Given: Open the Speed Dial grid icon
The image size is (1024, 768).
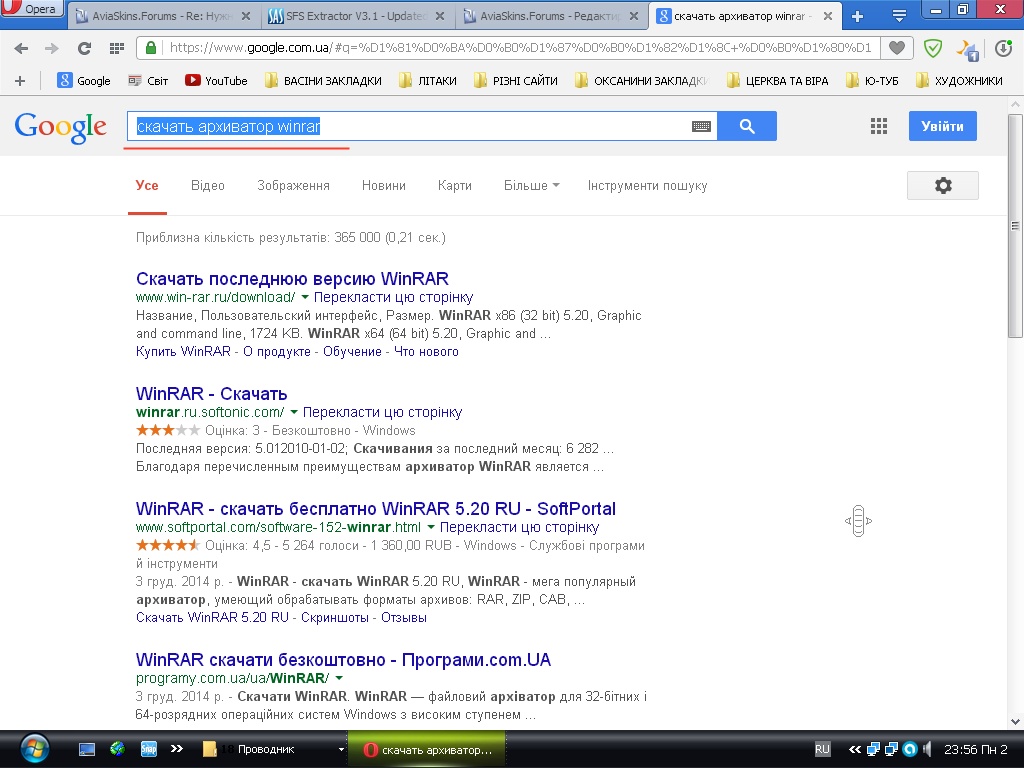Looking at the screenshot, I should [x=117, y=48].
